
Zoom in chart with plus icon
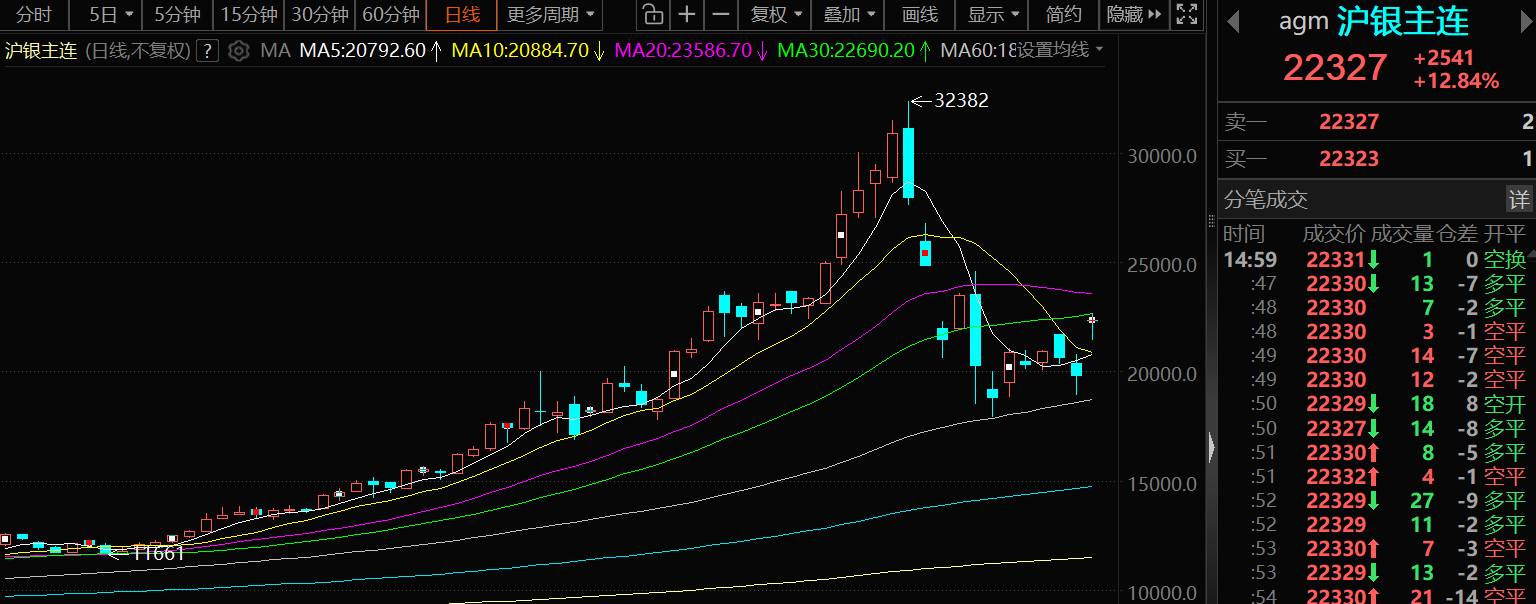coord(686,15)
